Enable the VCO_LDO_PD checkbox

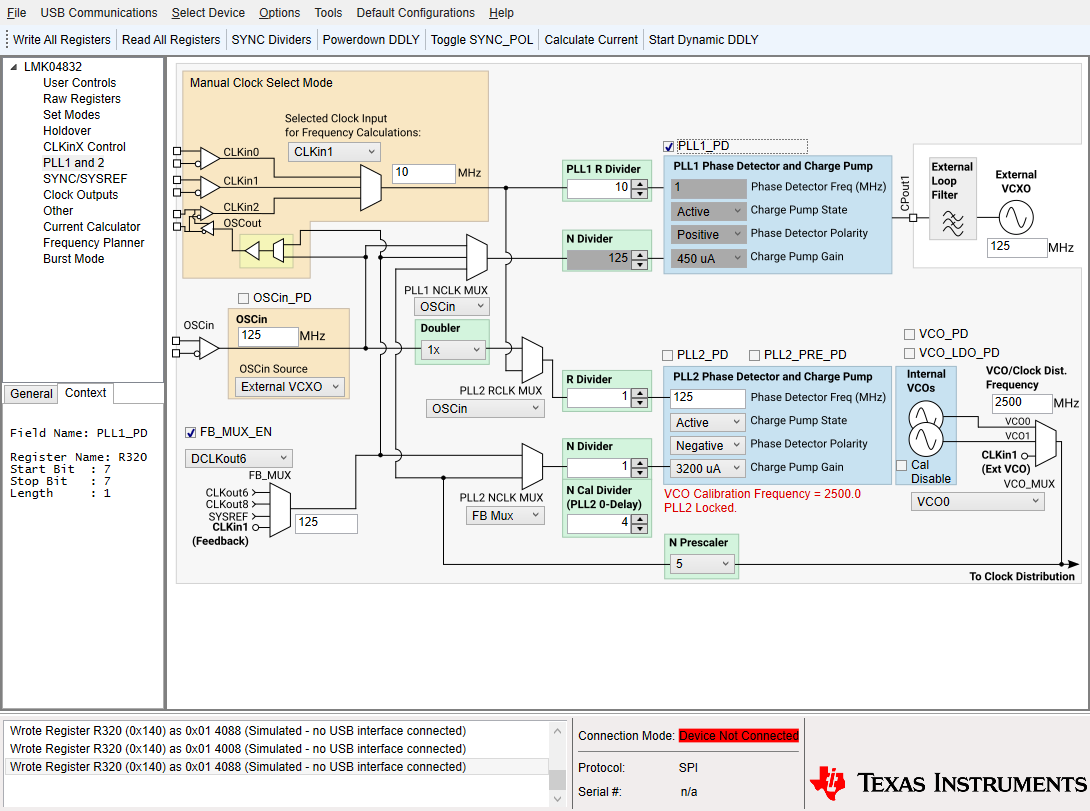pyautogui.click(x=909, y=353)
